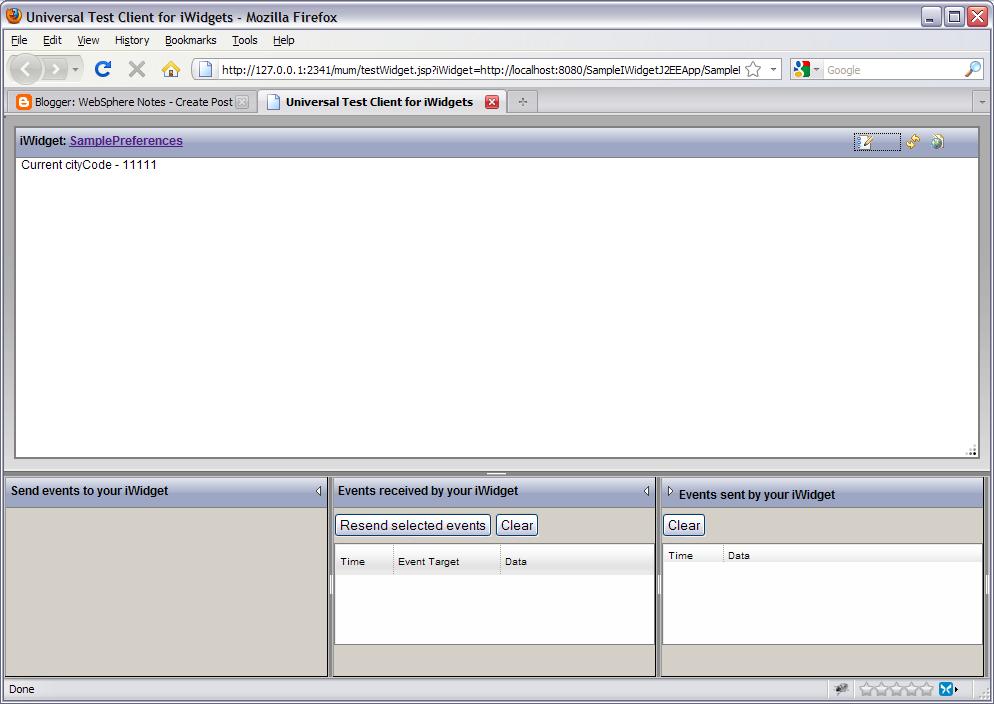This screenshot has width=994, height=704.
Task: Close the Universal Test Client tab
Action: coord(491,101)
